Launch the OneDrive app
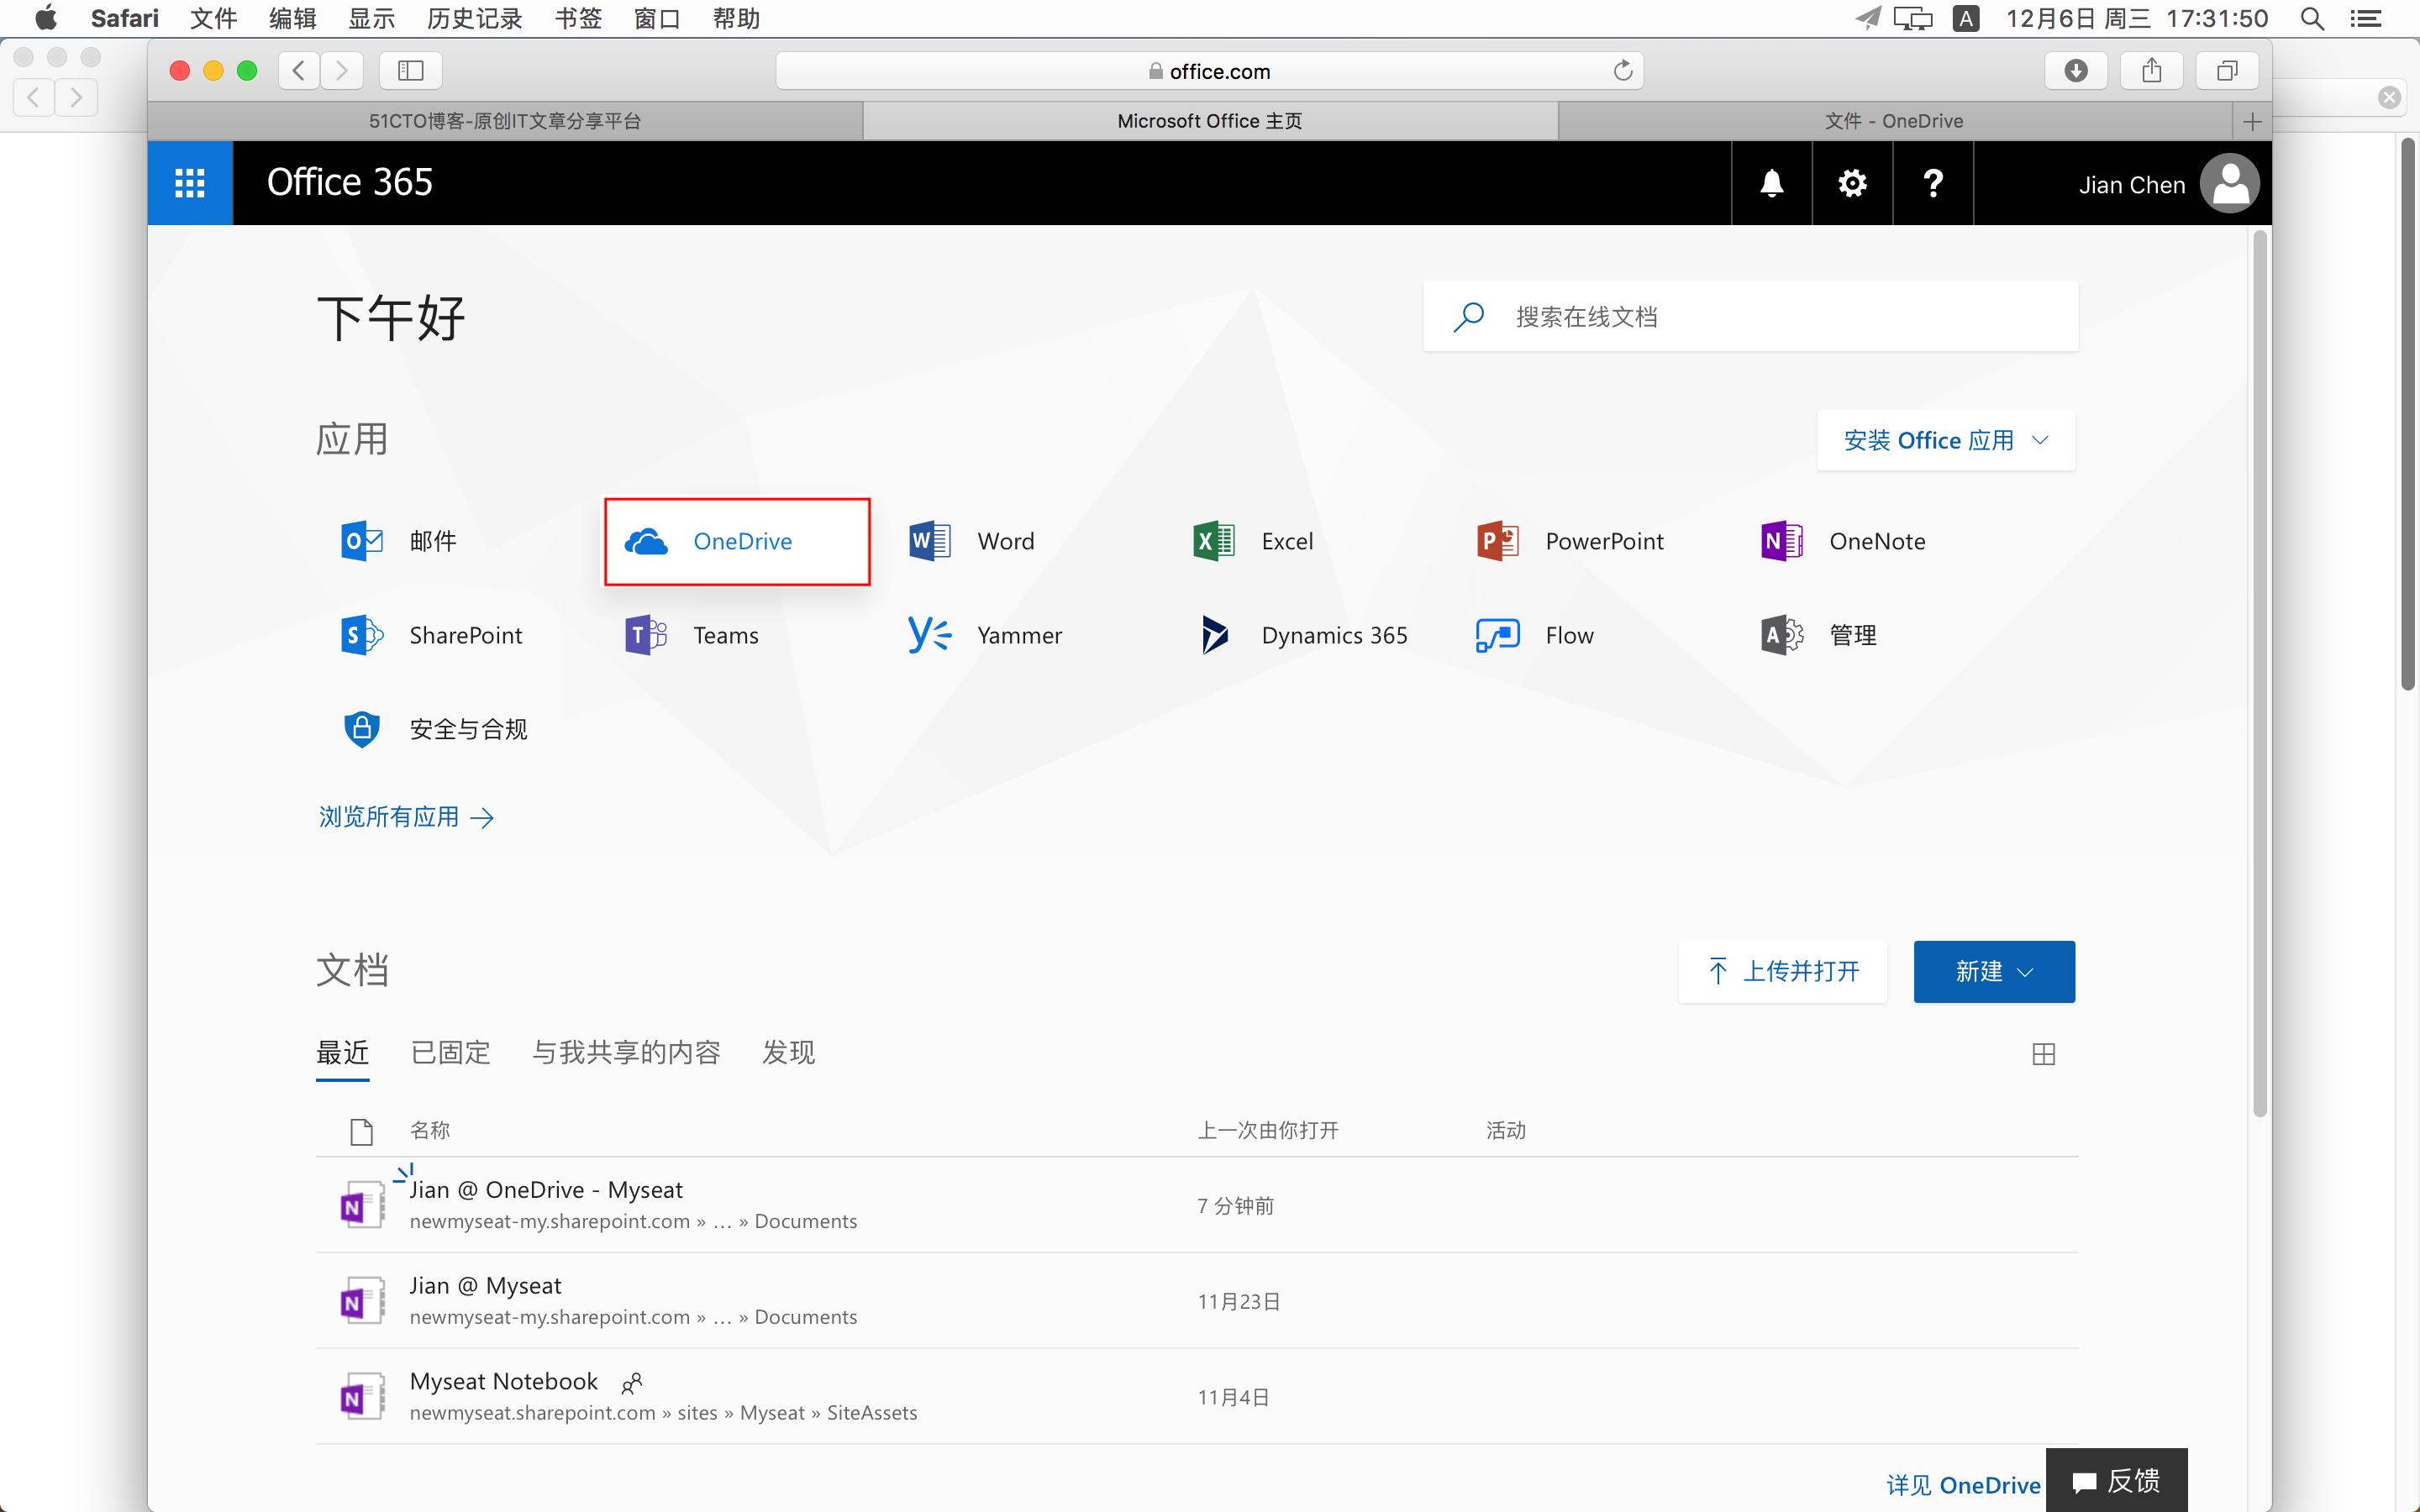This screenshot has height=1512, width=2420. point(737,541)
